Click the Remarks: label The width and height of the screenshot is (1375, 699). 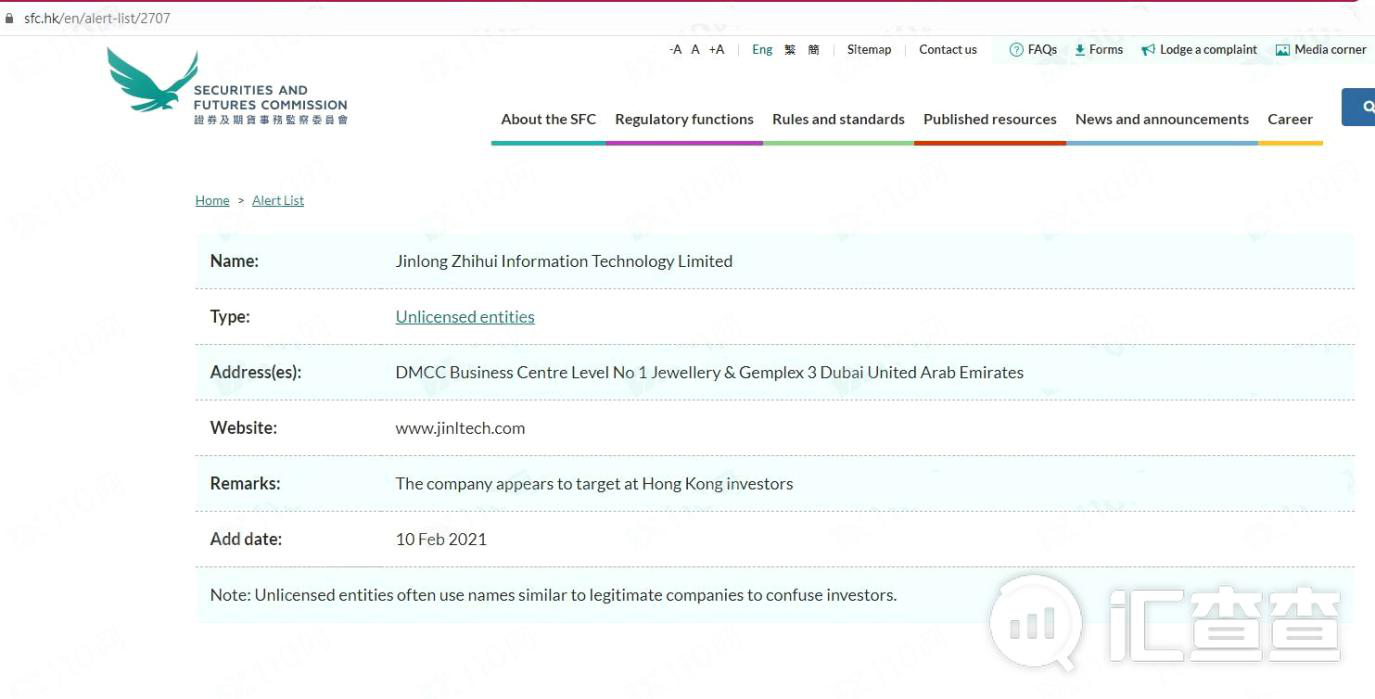245,484
